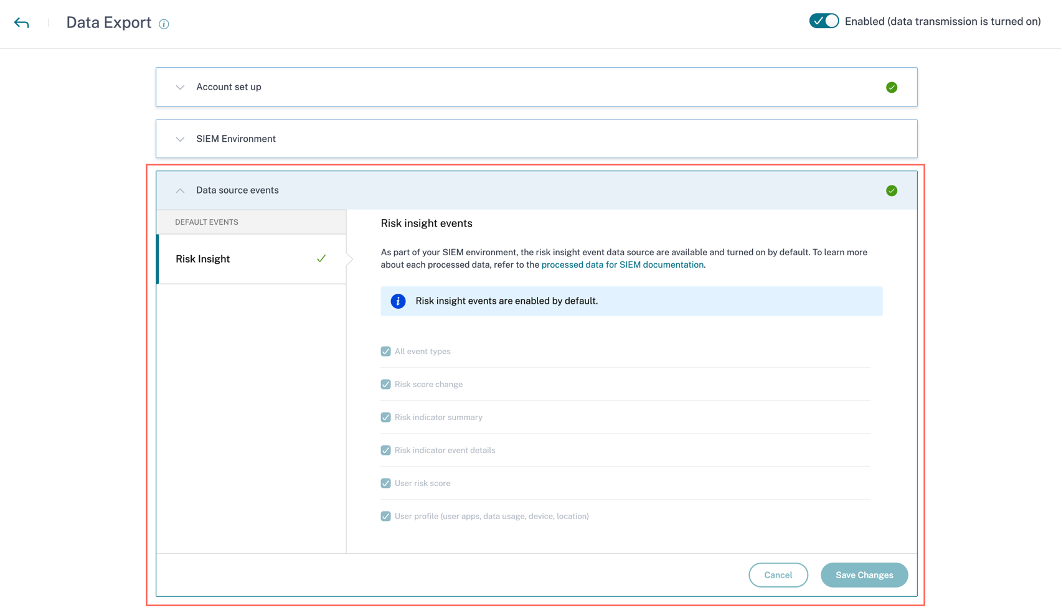Toggle the data transmission Enabled switch

pyautogui.click(x=824, y=21)
